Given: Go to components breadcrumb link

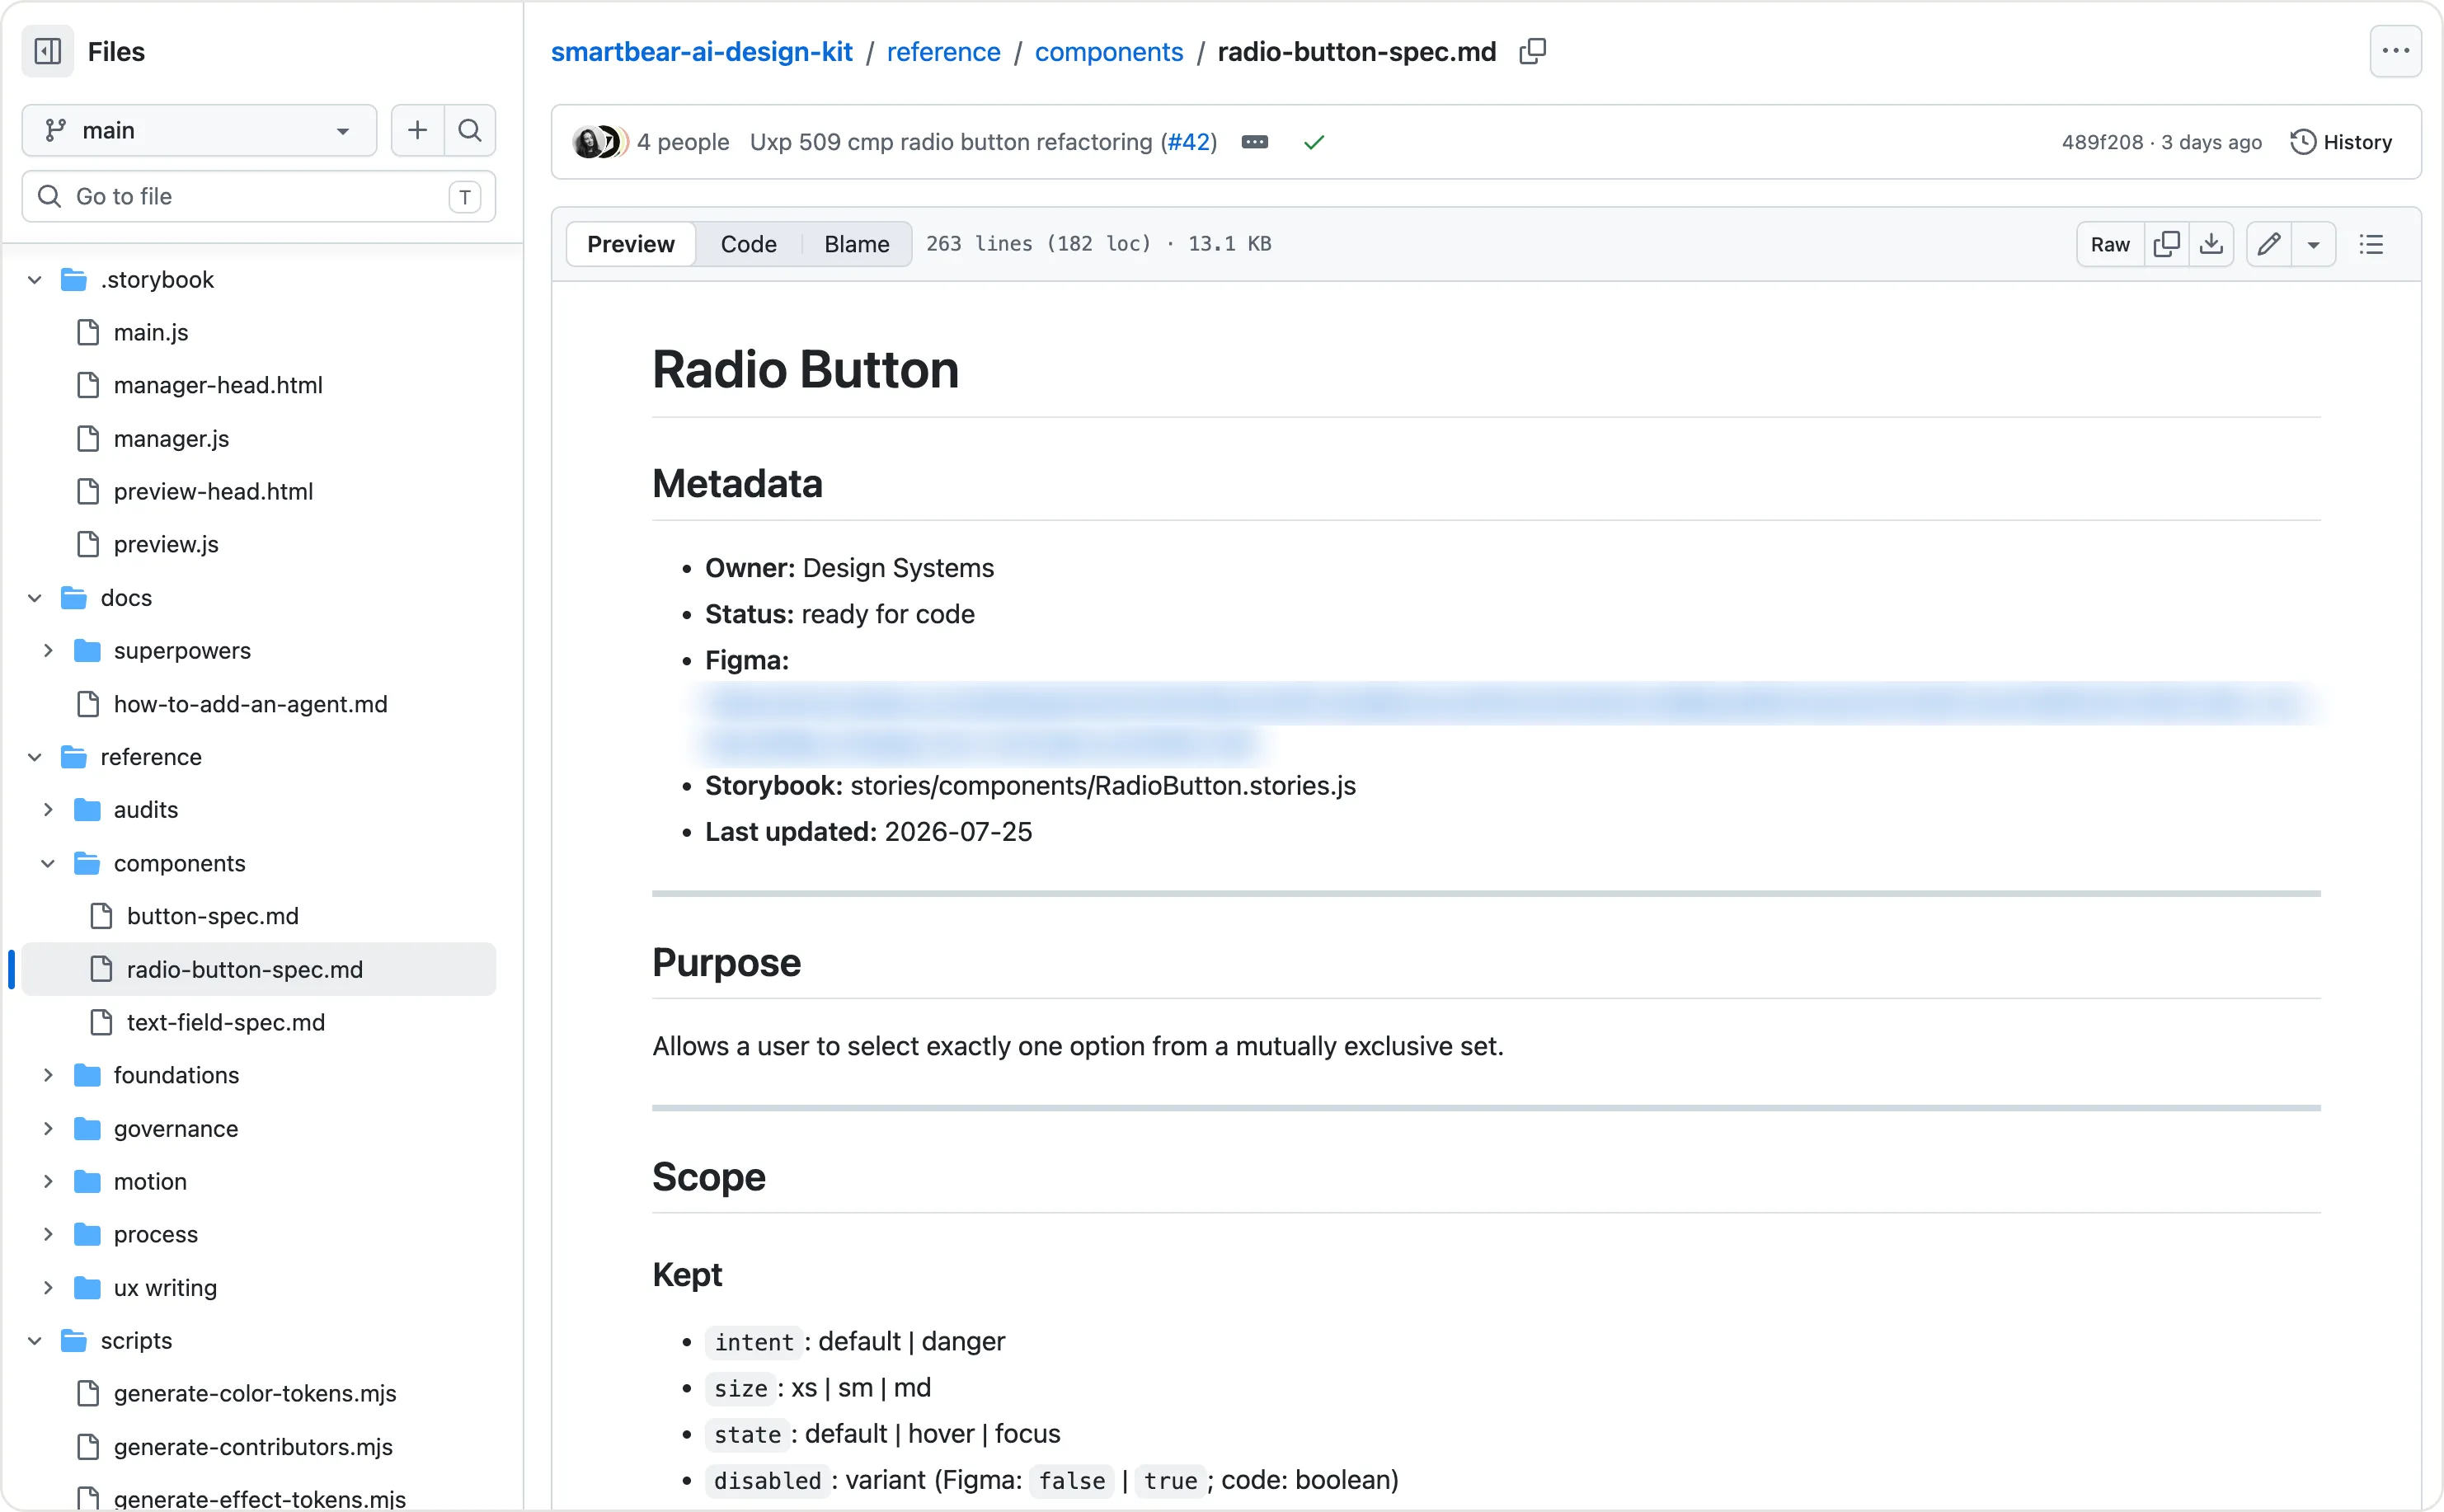Looking at the screenshot, I should pos(1108,51).
